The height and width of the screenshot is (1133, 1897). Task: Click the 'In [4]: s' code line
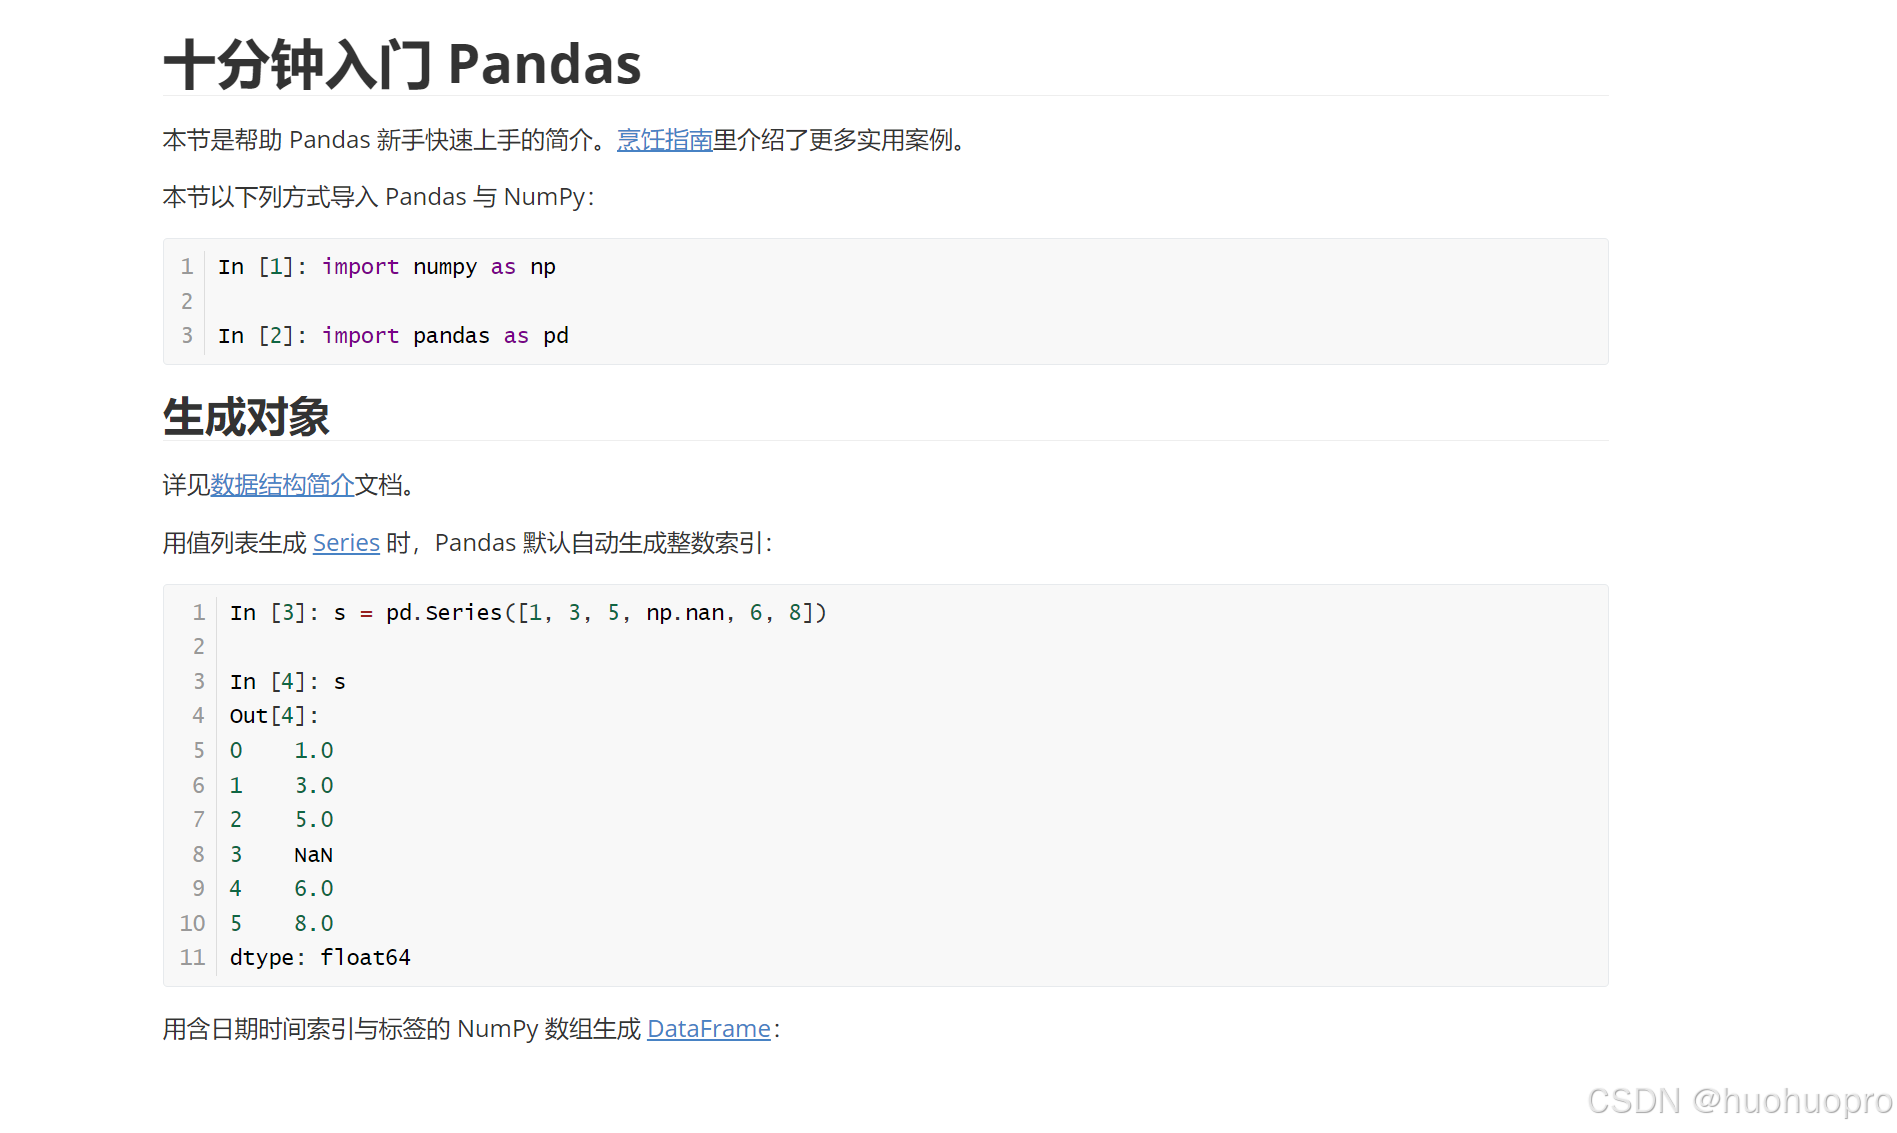click(288, 682)
